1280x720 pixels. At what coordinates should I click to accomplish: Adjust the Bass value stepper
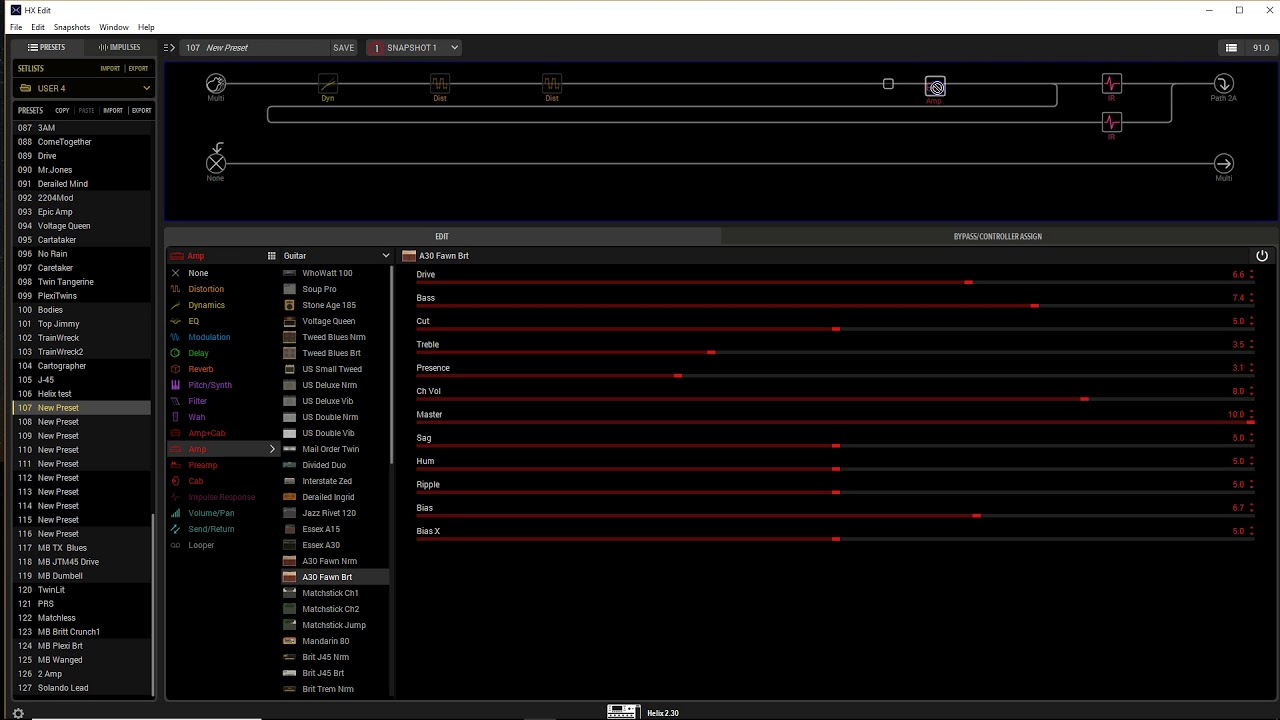[1251, 298]
